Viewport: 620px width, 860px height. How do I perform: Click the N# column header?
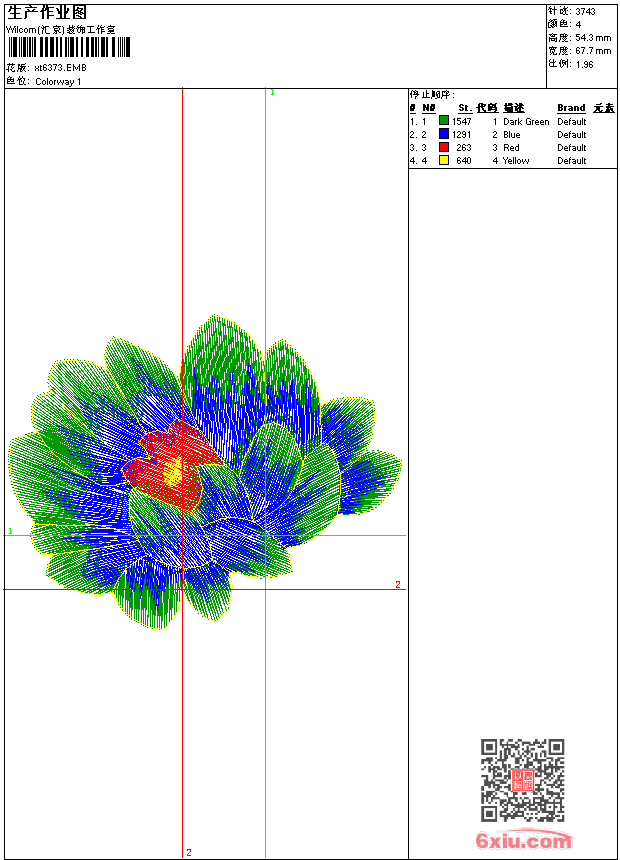pyautogui.click(x=429, y=108)
